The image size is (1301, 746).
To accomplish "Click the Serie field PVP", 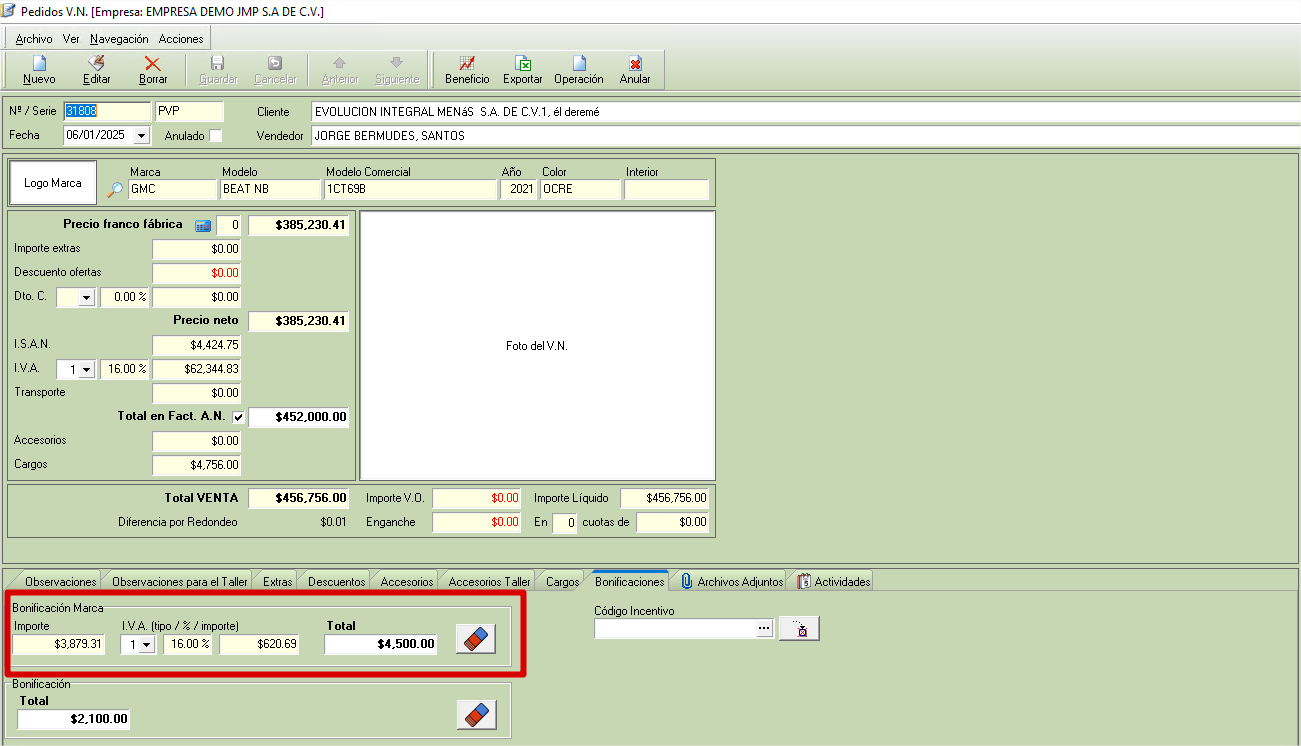I will pyautogui.click(x=189, y=111).
